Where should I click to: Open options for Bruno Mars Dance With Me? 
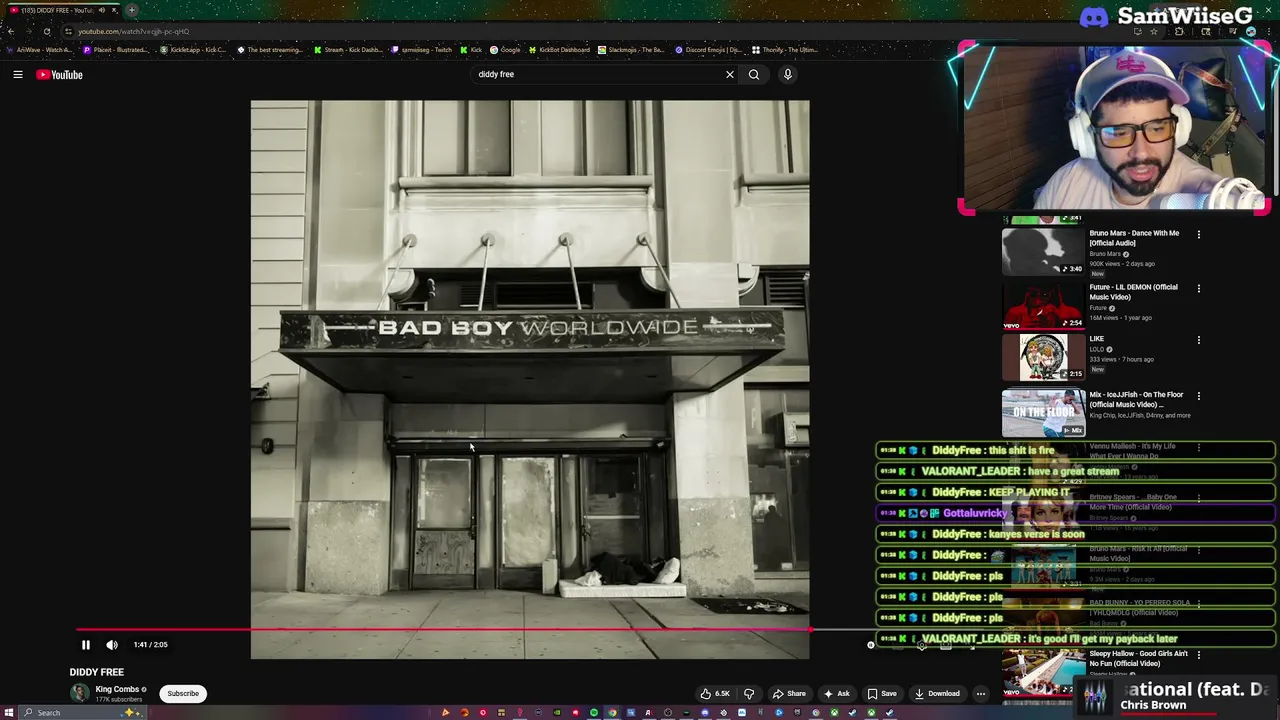click(x=1199, y=235)
